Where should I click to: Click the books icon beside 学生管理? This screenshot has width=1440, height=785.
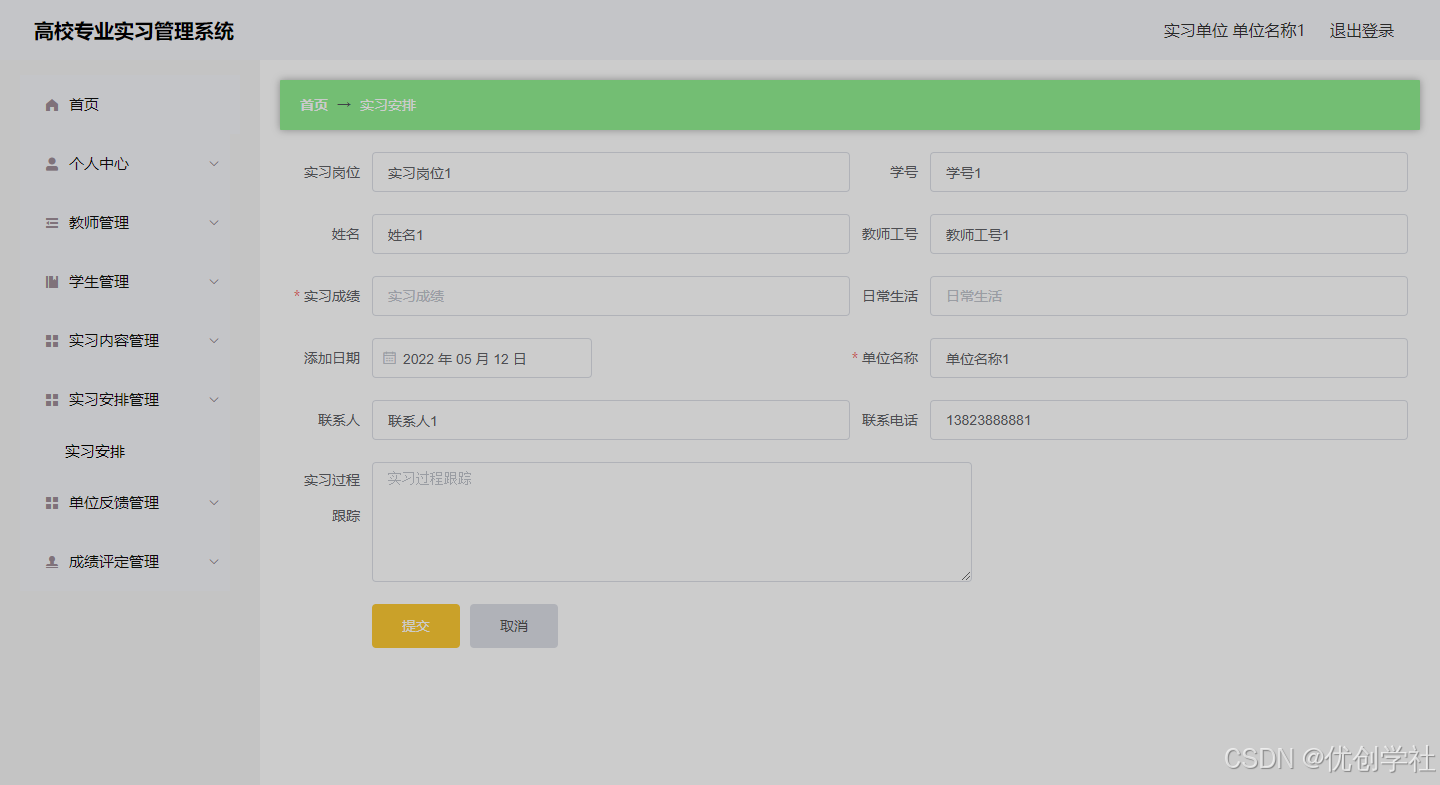(x=52, y=282)
